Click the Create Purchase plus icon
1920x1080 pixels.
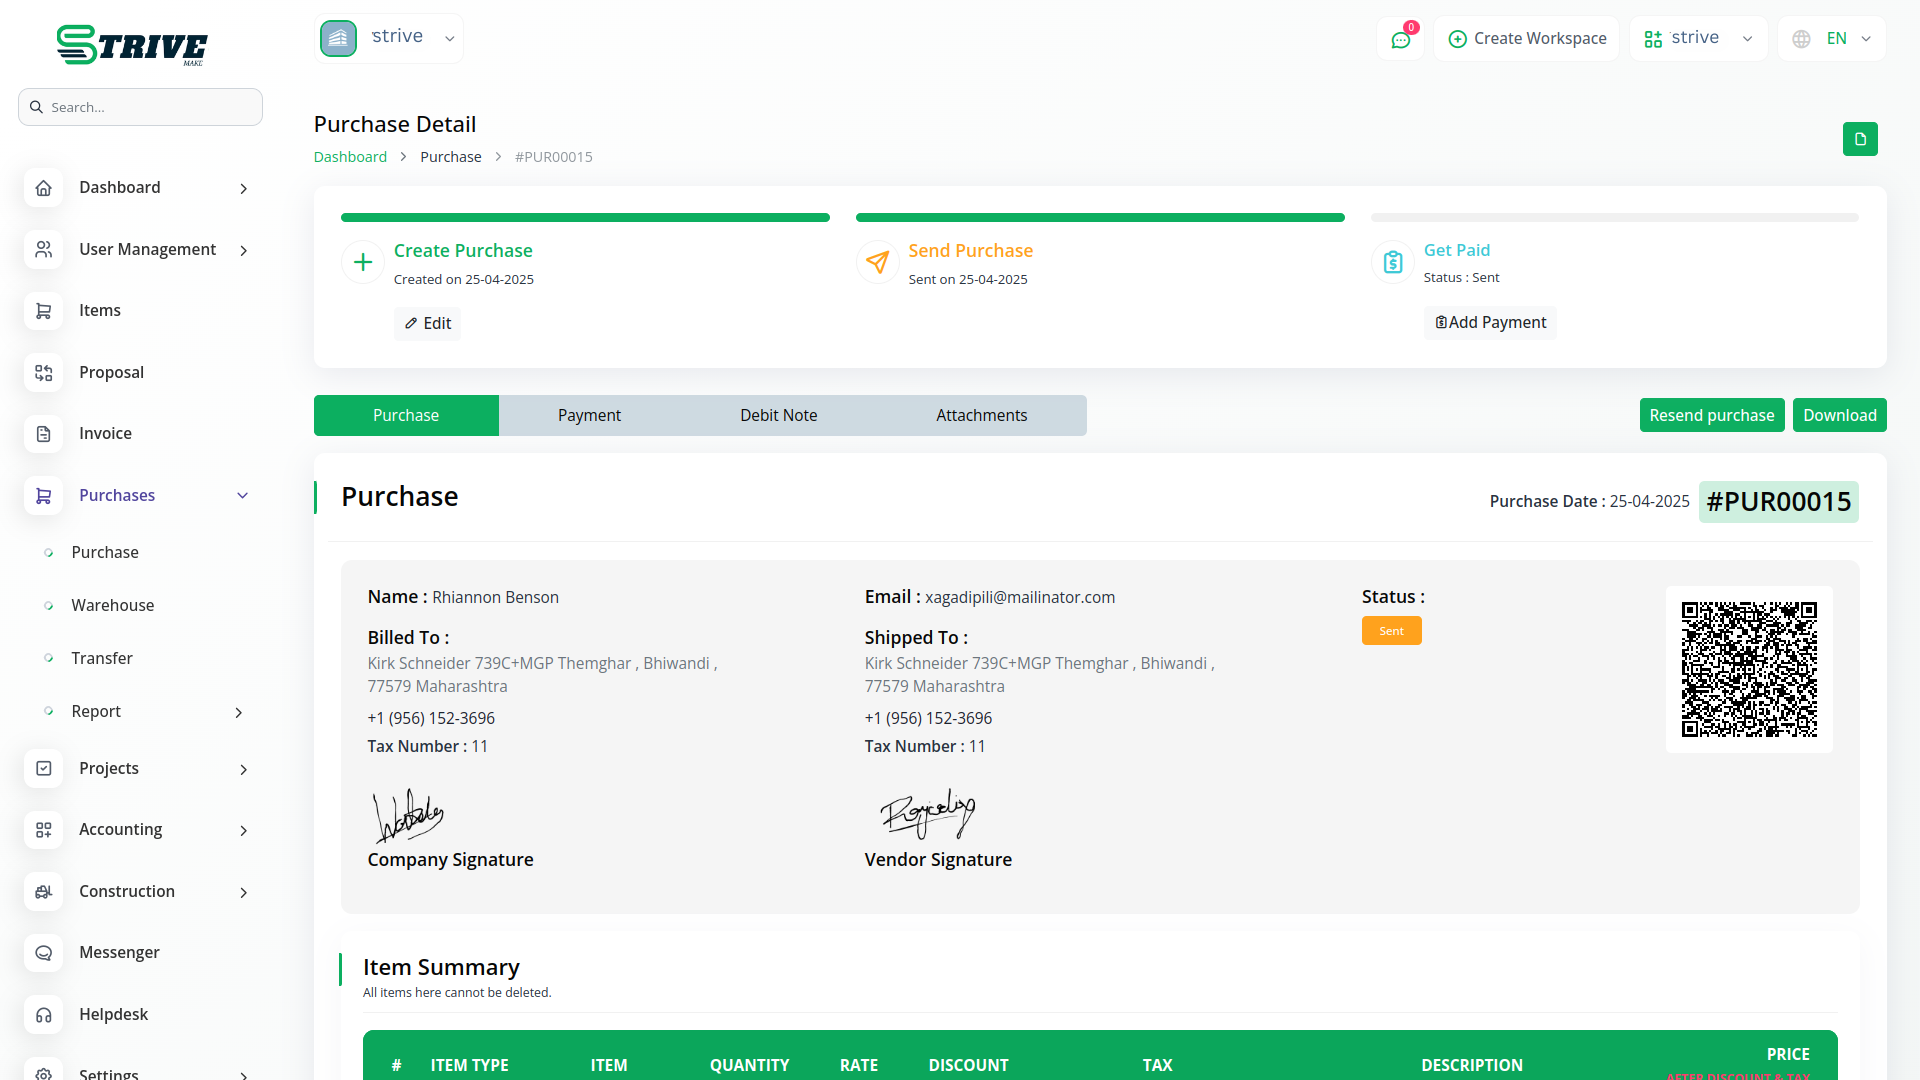[x=363, y=262]
